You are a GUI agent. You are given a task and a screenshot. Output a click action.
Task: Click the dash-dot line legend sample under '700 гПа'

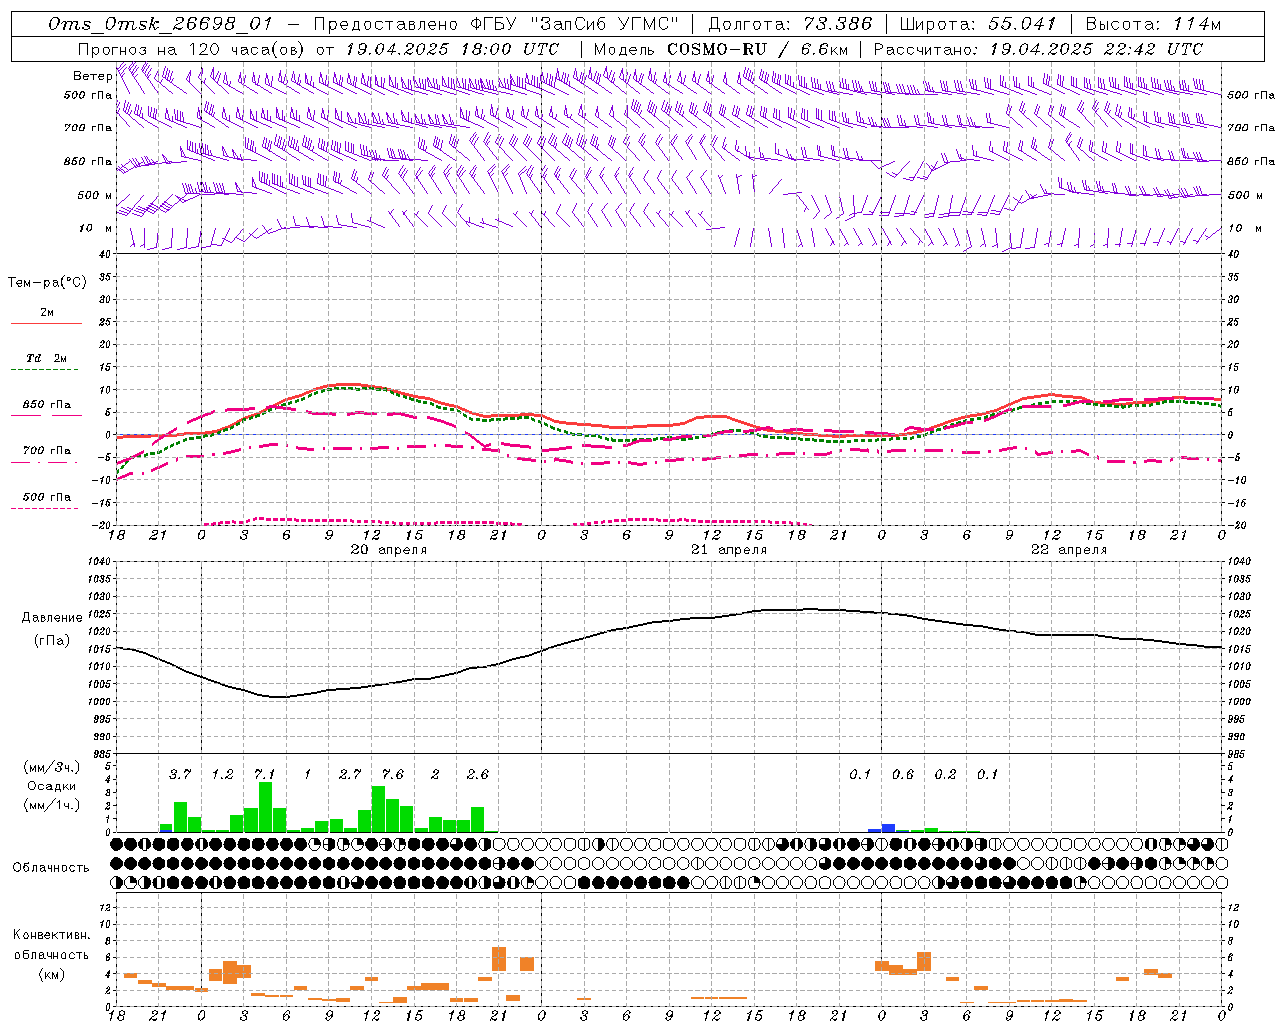[x=44, y=462]
